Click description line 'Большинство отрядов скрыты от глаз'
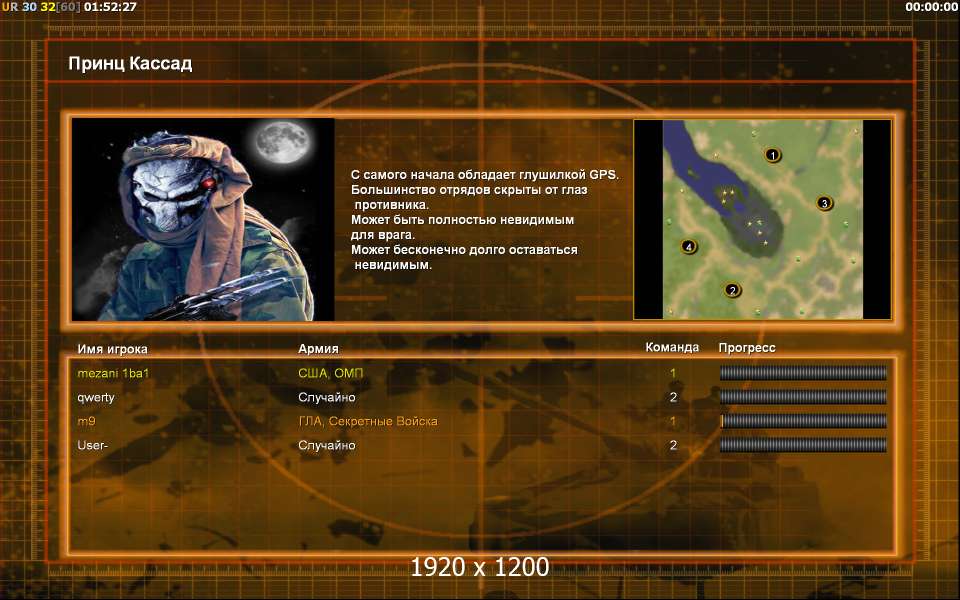960x600 pixels. point(469,190)
